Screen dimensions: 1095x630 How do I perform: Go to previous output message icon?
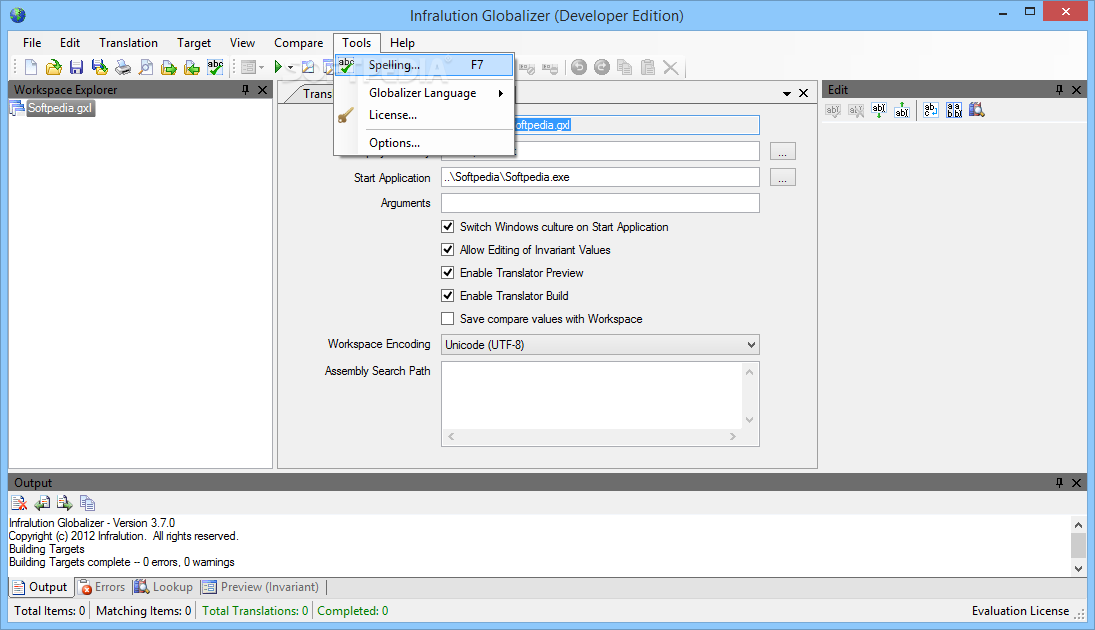click(x=42, y=503)
